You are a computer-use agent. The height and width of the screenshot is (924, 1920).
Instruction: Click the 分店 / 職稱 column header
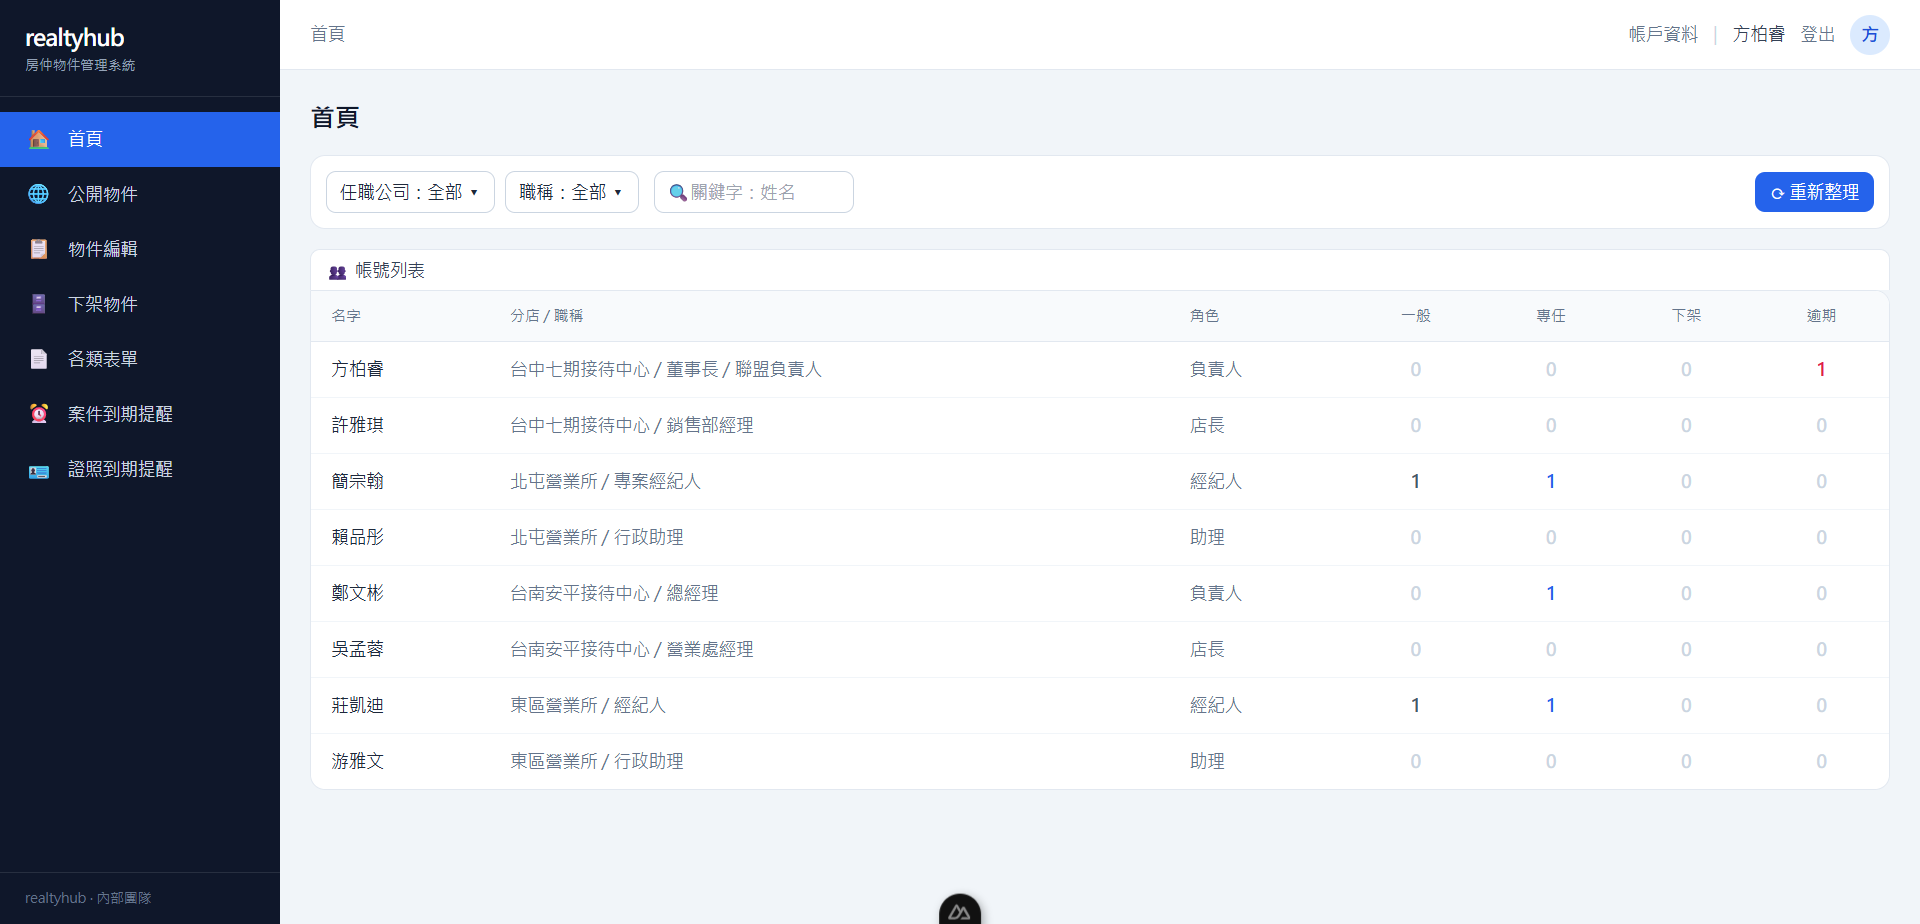[547, 316]
